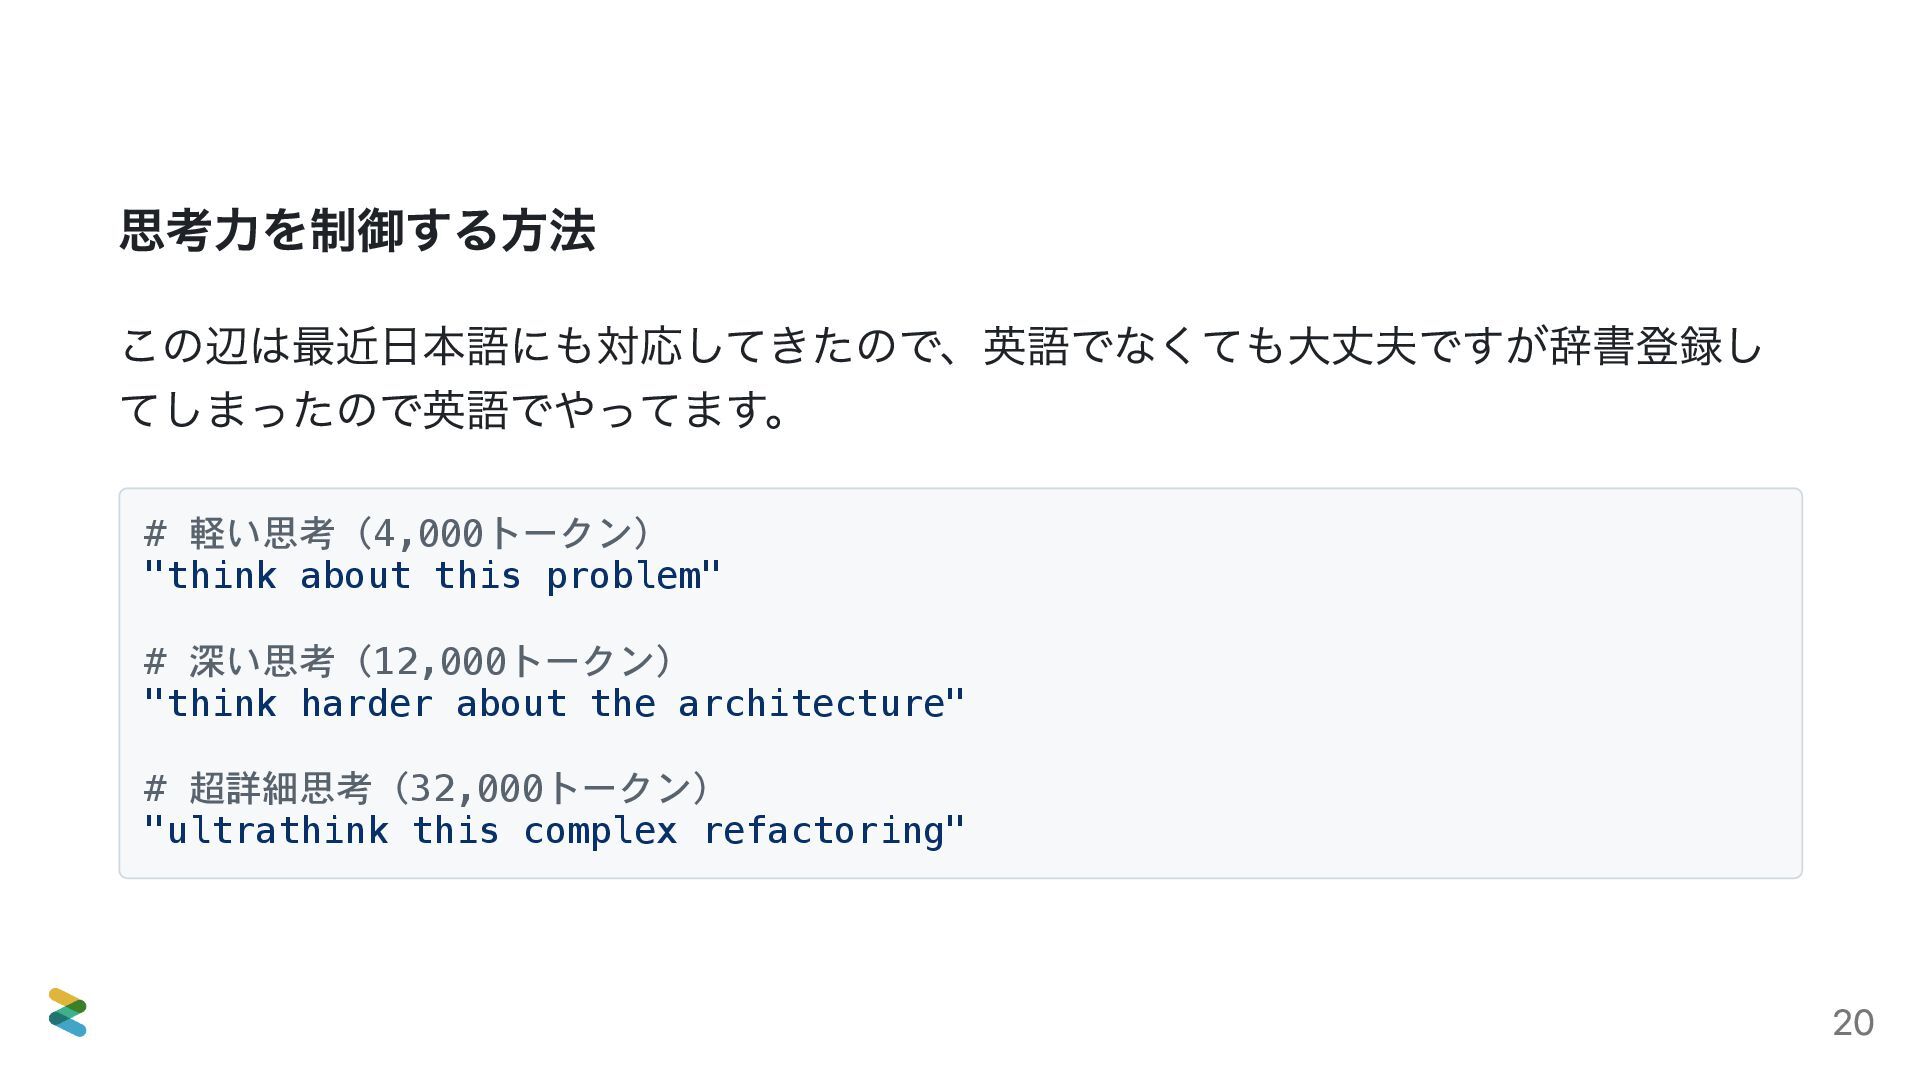Click the 32,000 number in the third comment
The width and height of the screenshot is (1920, 1080).
477,789
